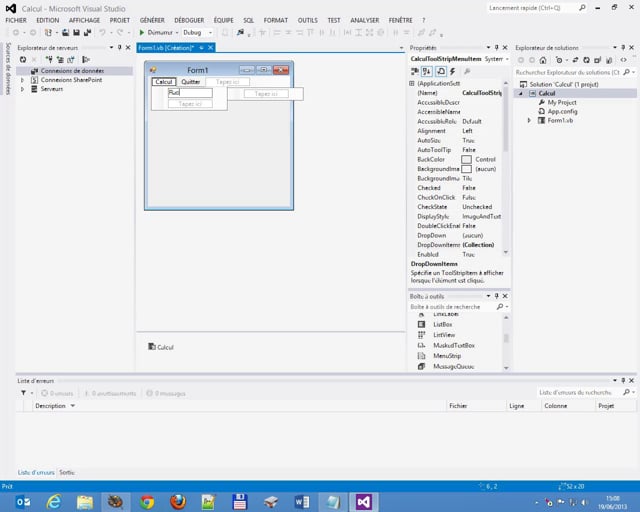Click the BackColor color swatch
This screenshot has width=640, height=512.
click(x=466, y=160)
